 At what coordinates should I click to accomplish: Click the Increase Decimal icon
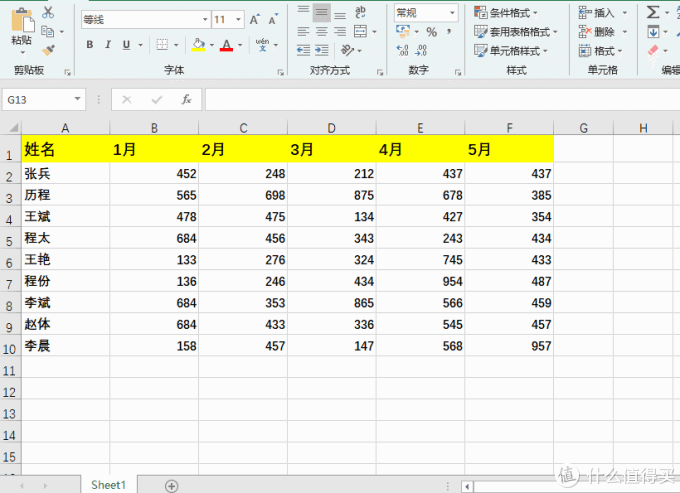click(403, 50)
